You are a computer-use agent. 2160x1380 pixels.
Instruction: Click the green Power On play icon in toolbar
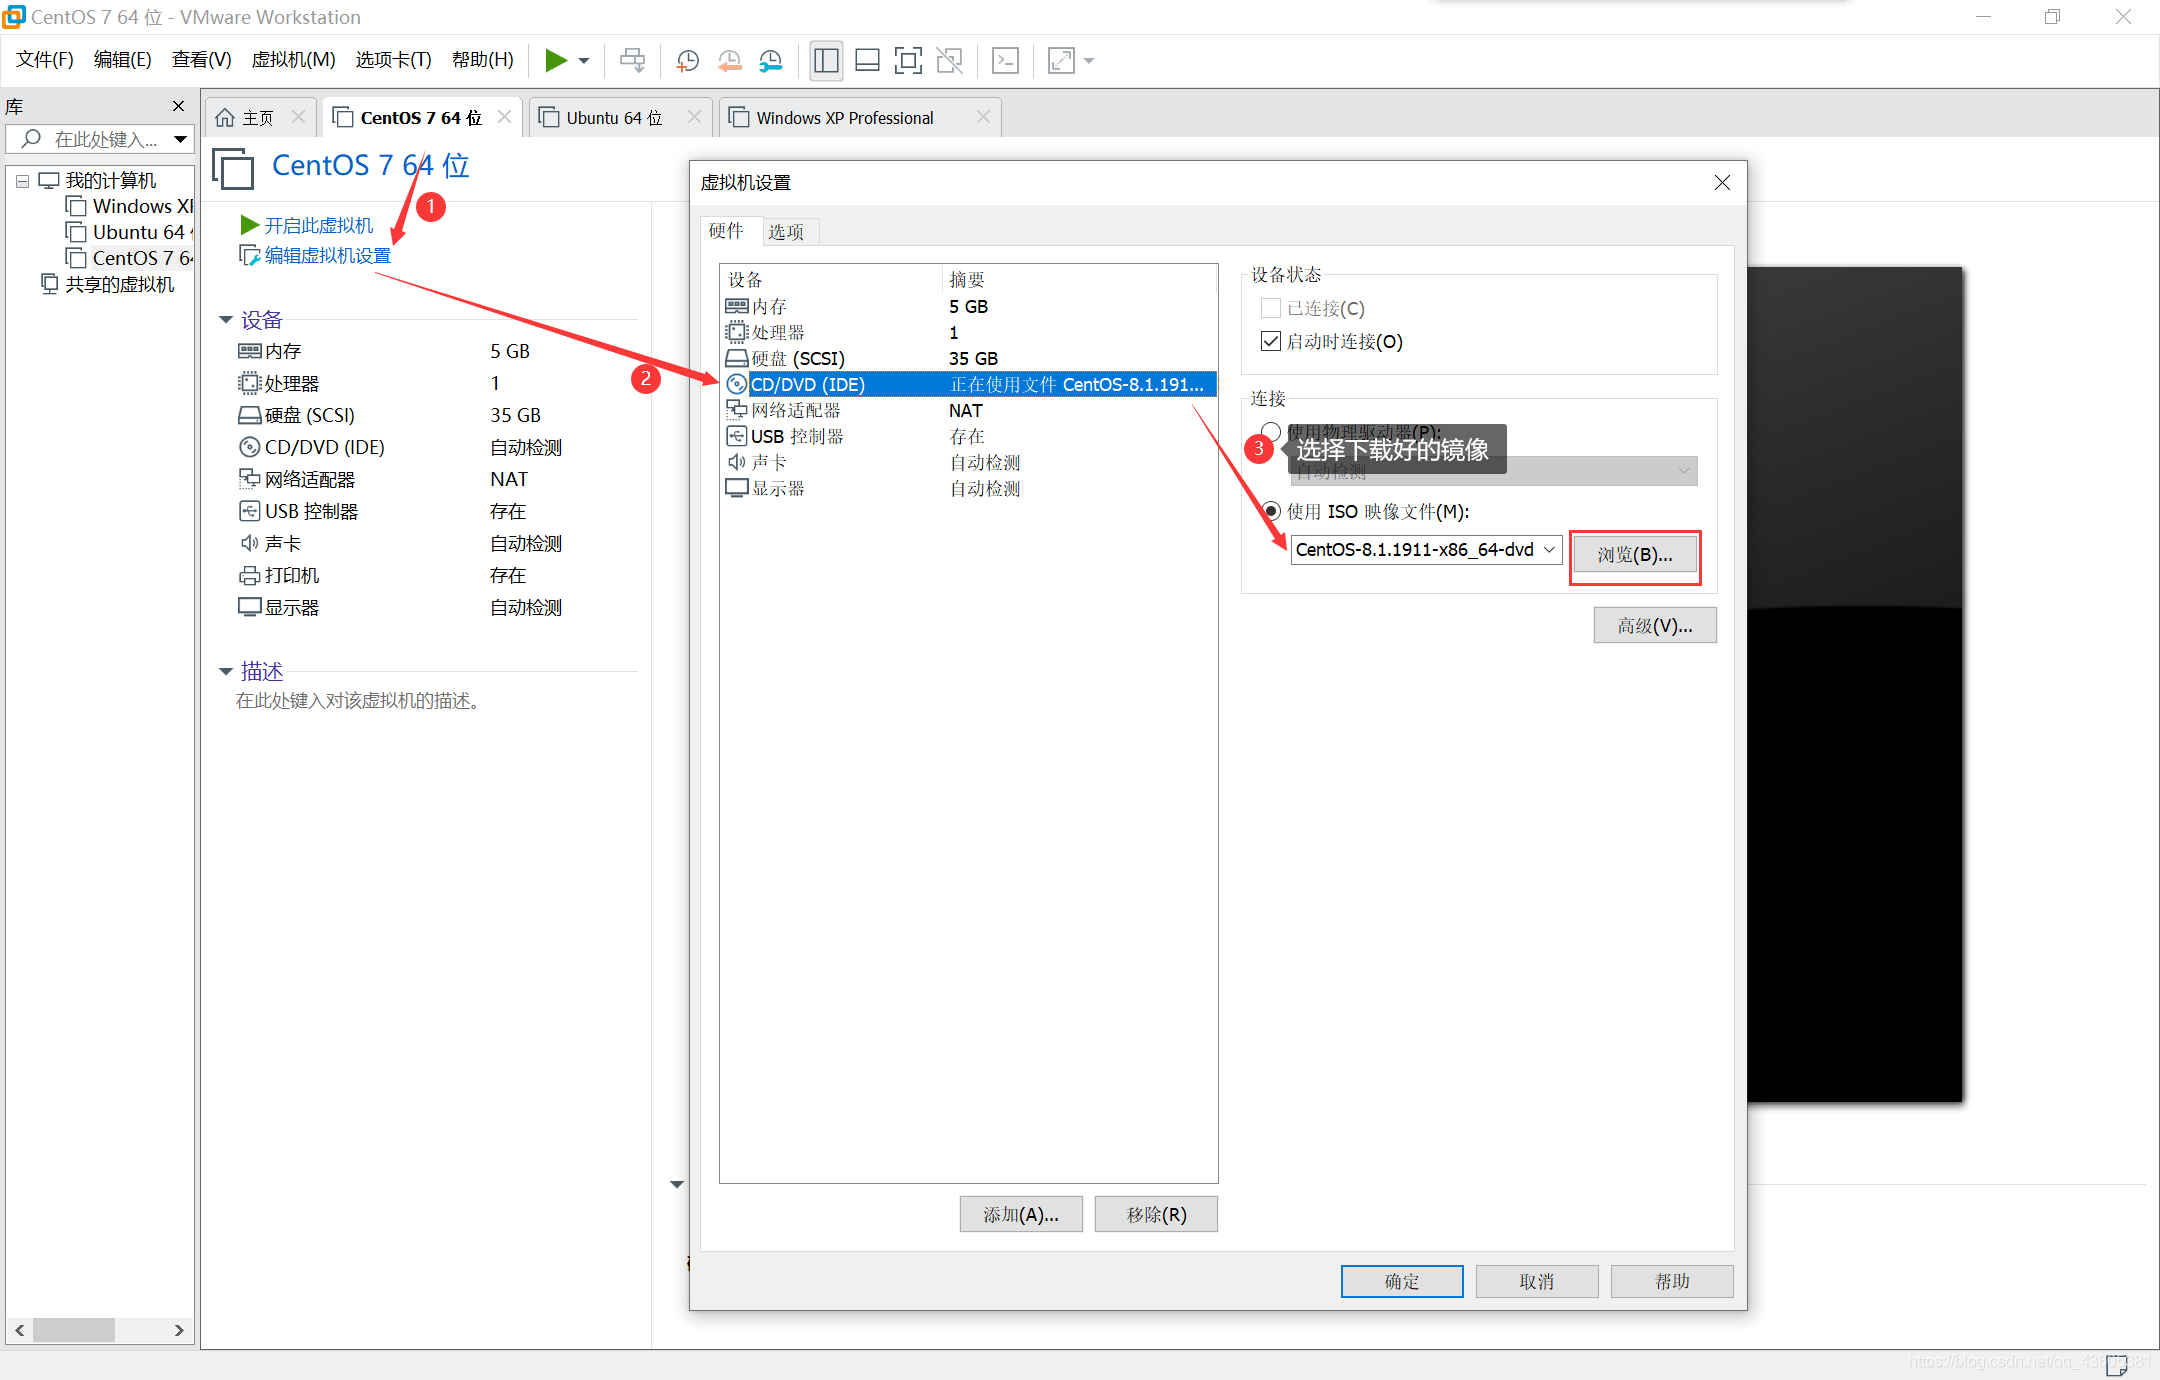tap(556, 61)
